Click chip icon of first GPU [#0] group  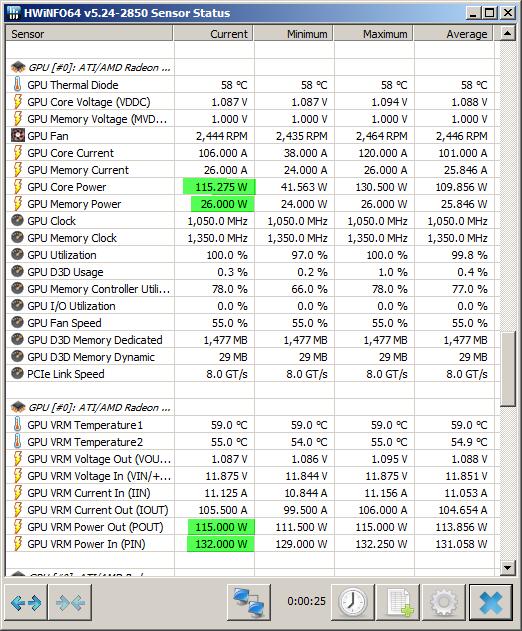click(18, 67)
